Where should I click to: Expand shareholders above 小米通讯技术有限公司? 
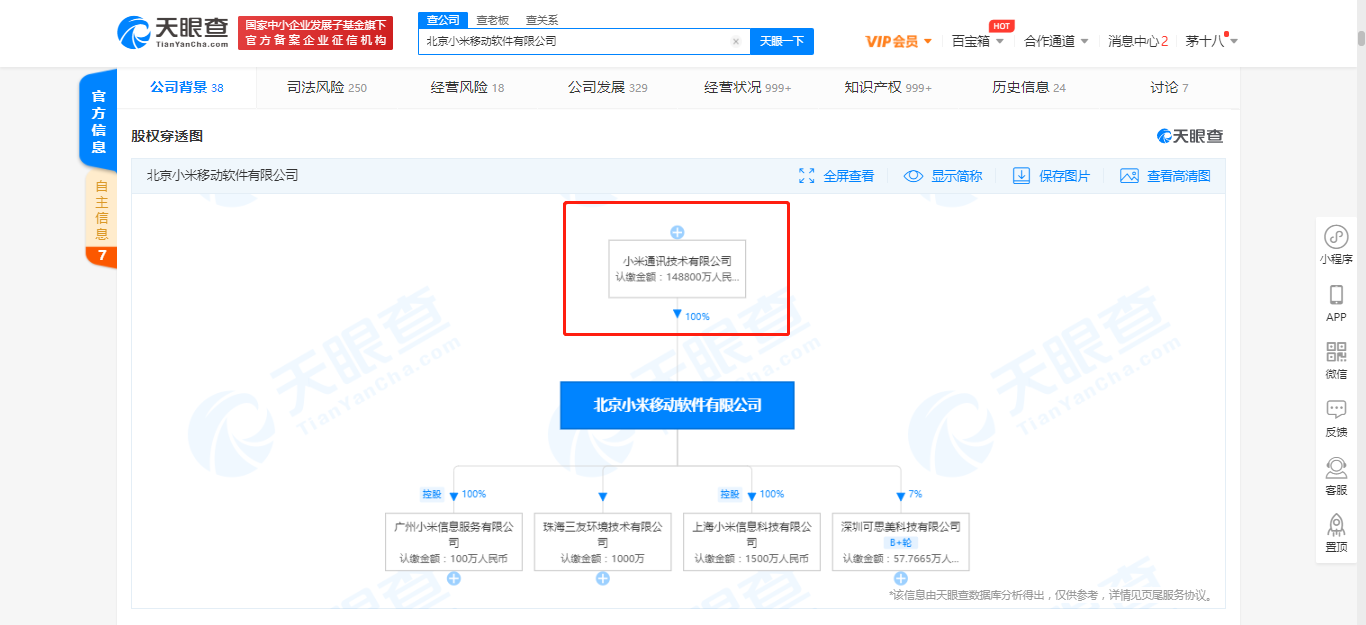pos(677,232)
